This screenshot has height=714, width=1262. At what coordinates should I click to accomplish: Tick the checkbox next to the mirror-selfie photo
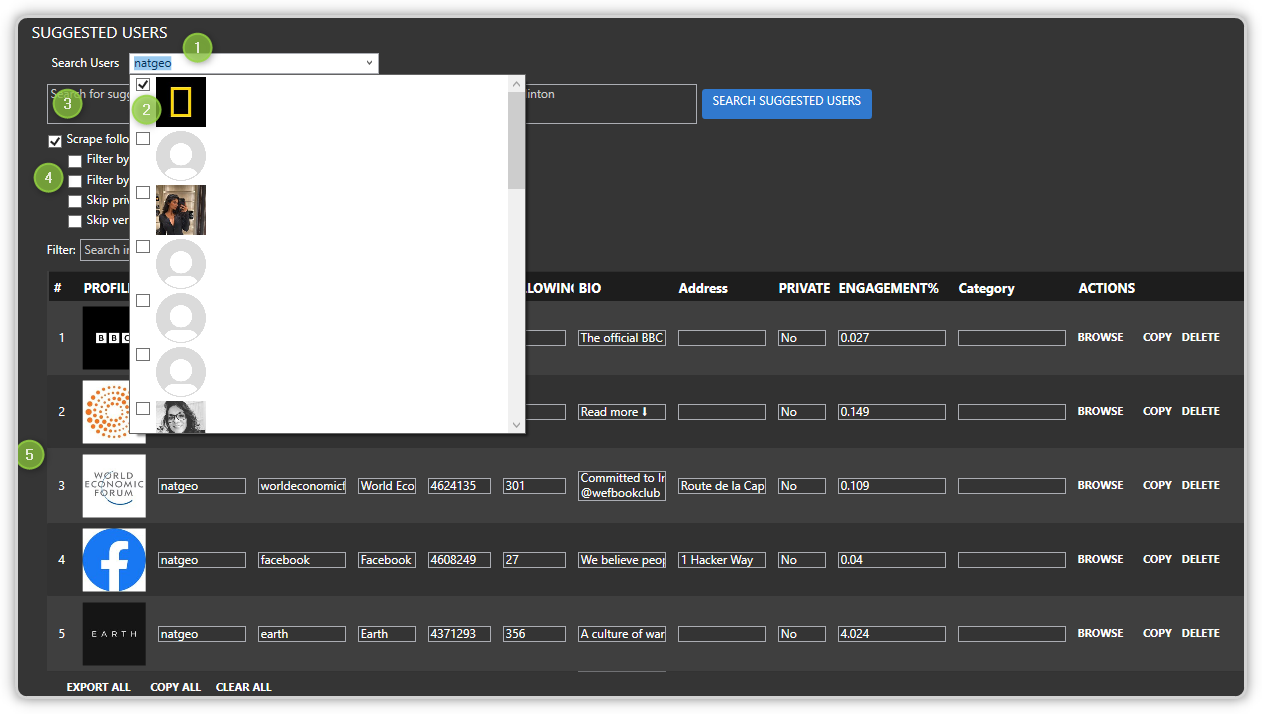(x=143, y=193)
